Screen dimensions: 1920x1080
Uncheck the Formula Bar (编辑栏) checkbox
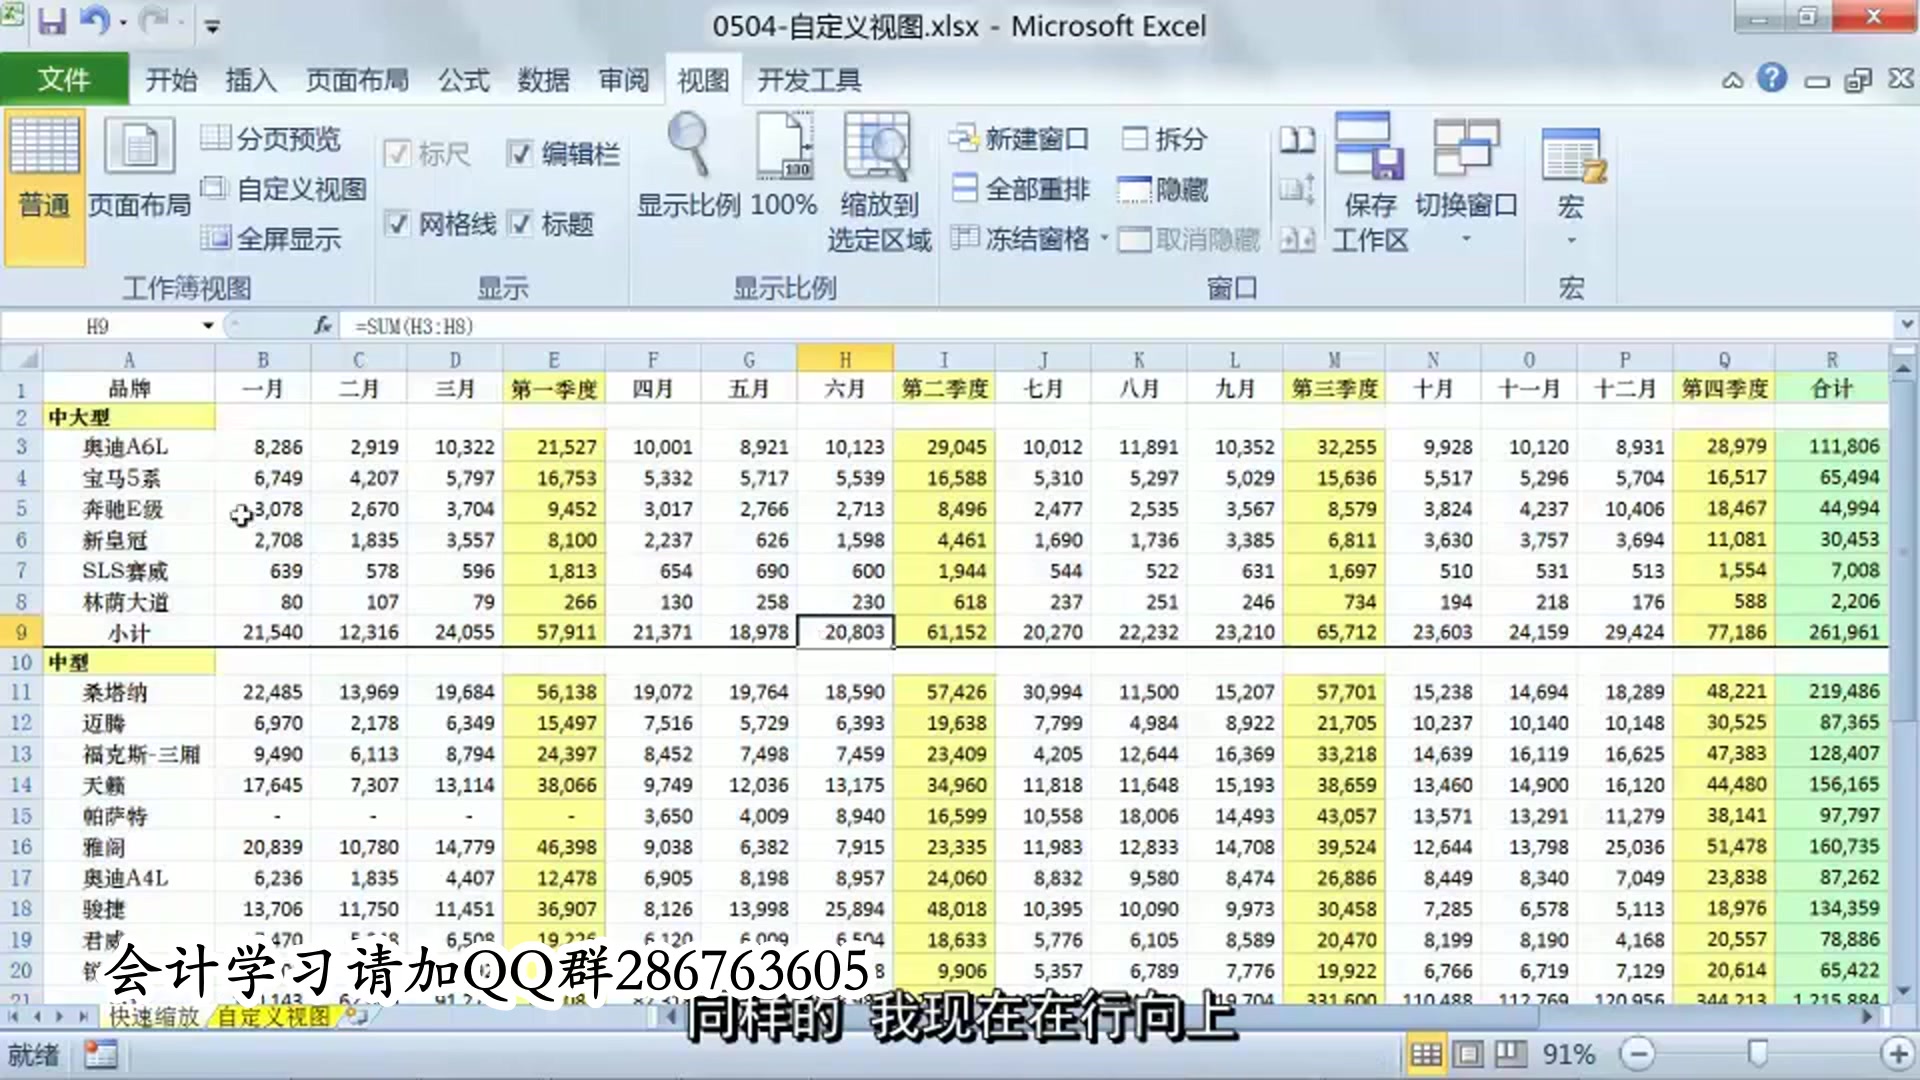click(x=520, y=154)
